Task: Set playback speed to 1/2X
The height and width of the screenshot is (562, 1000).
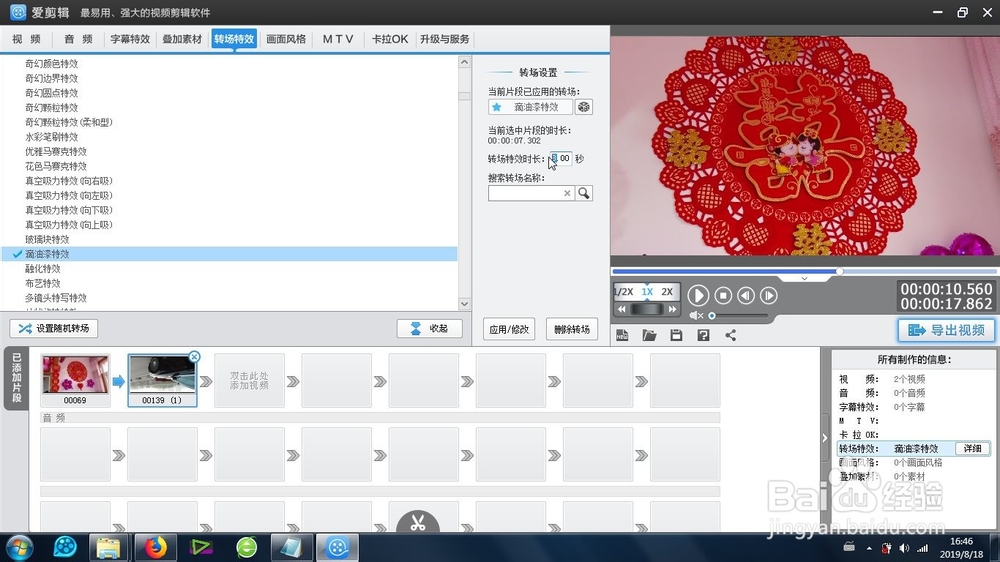Action: 624,292
